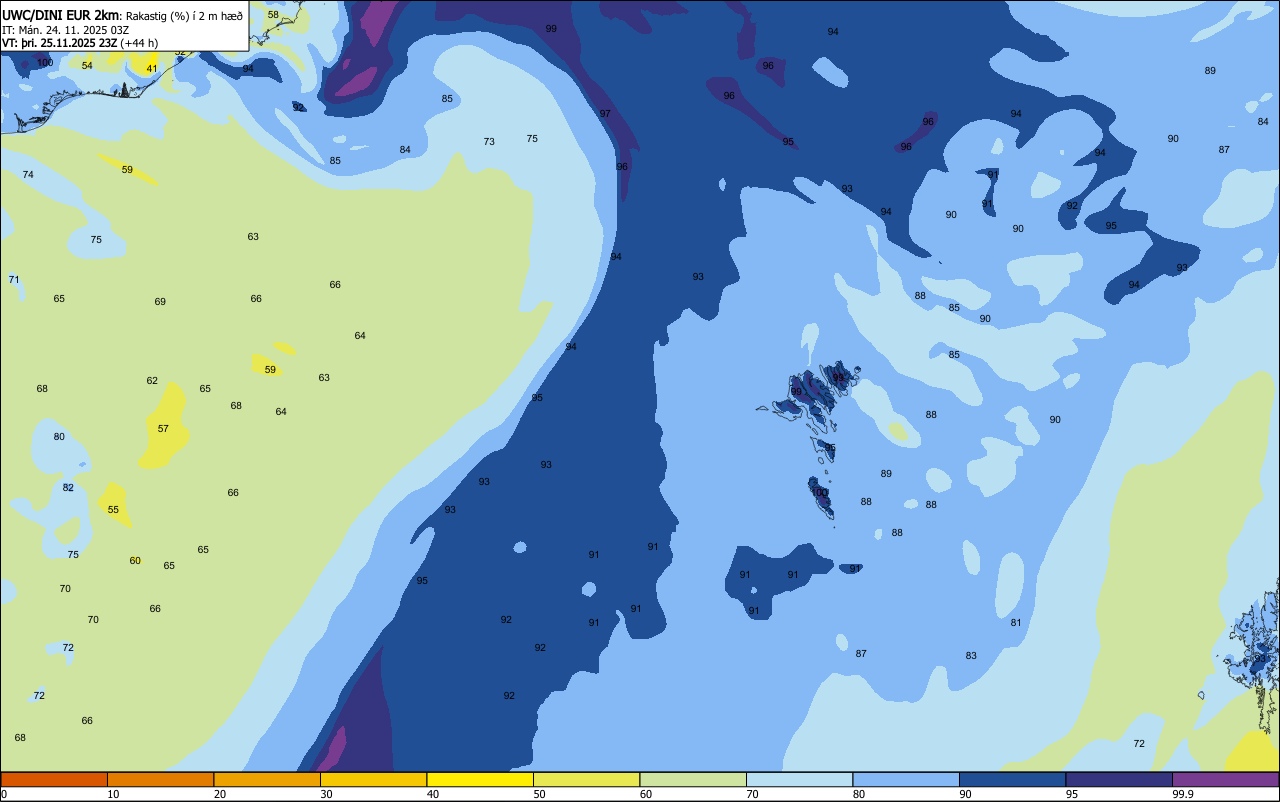This screenshot has width=1280, height=802.
Task: Click the humidity value 82 on the map
Action: pyautogui.click(x=68, y=488)
